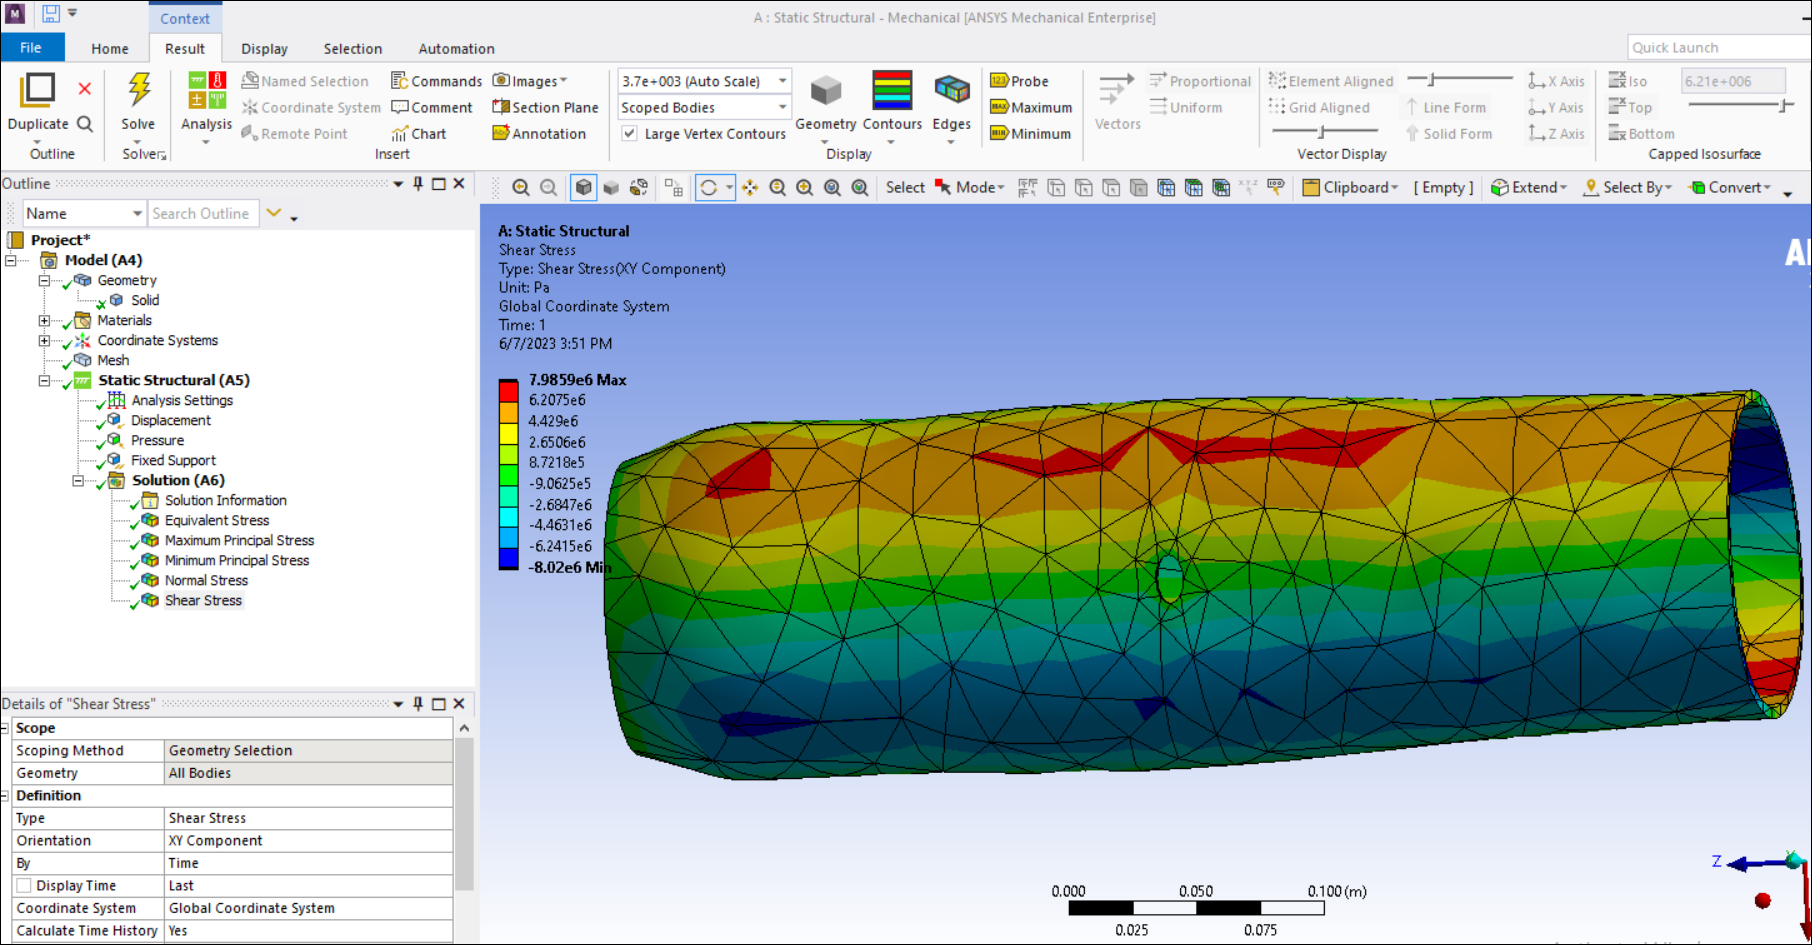Click the red maximum legend color band
1812x945 pixels.
pos(508,389)
